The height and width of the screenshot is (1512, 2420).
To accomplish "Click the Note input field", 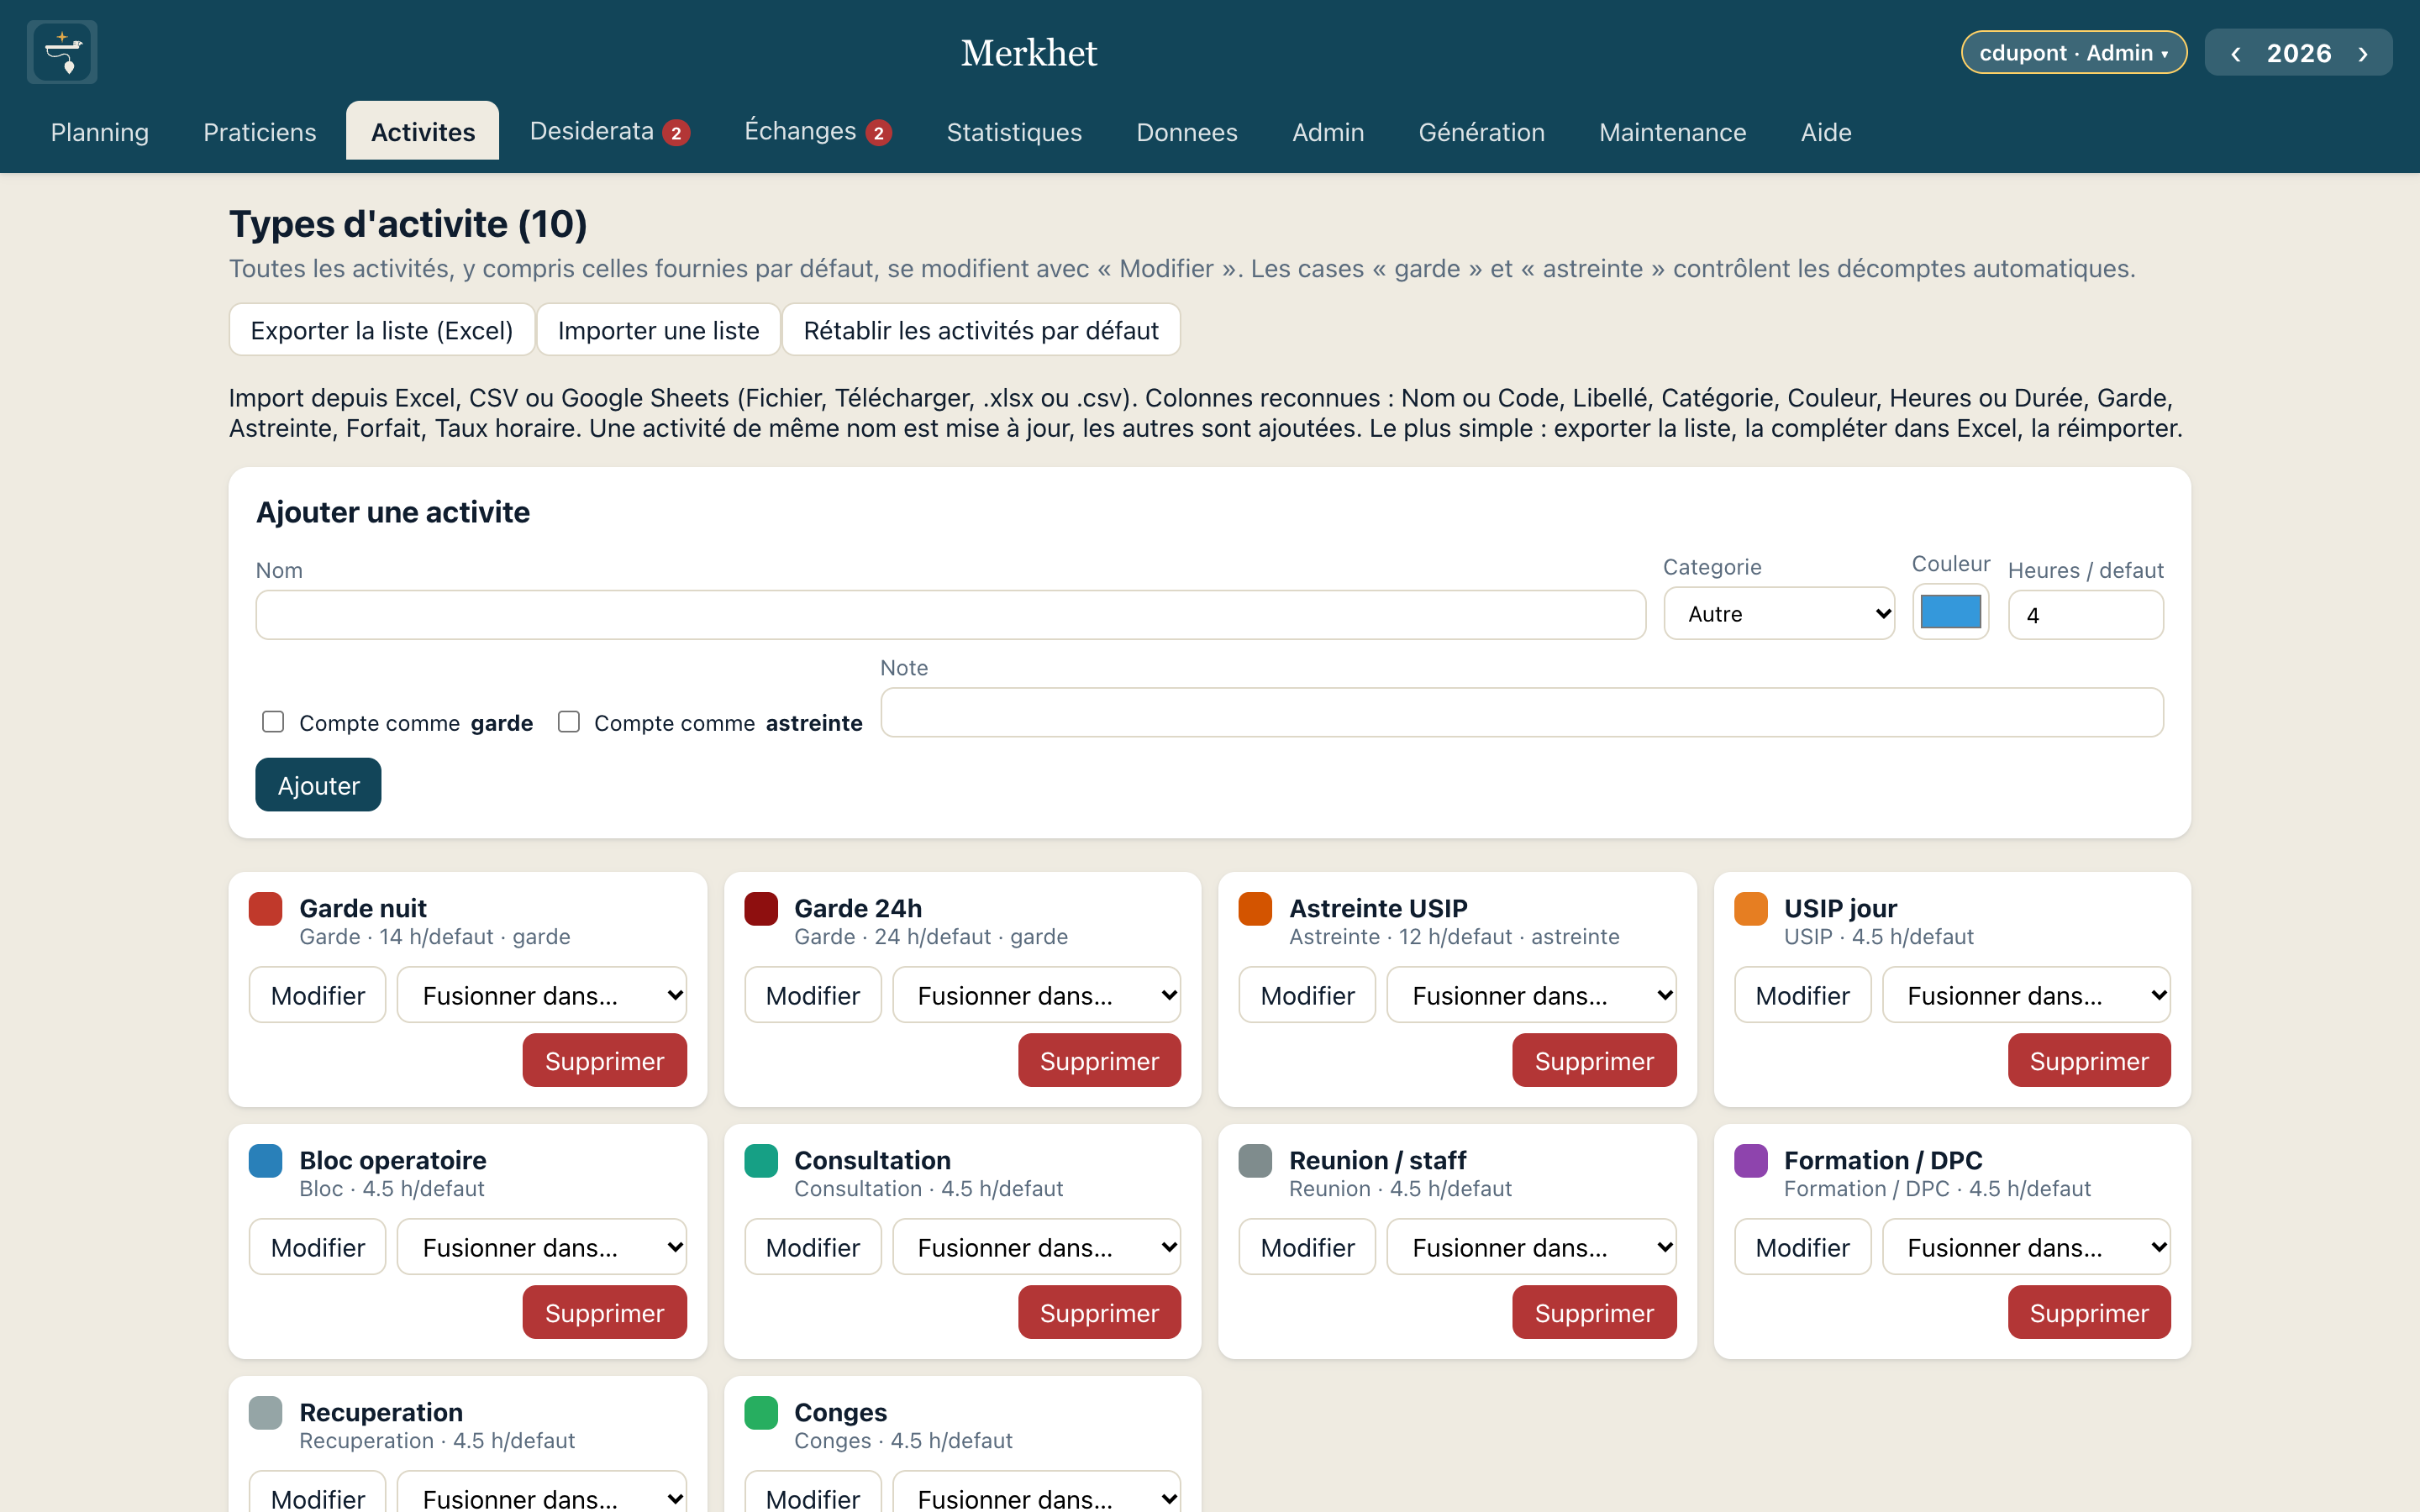I will coord(1522,712).
